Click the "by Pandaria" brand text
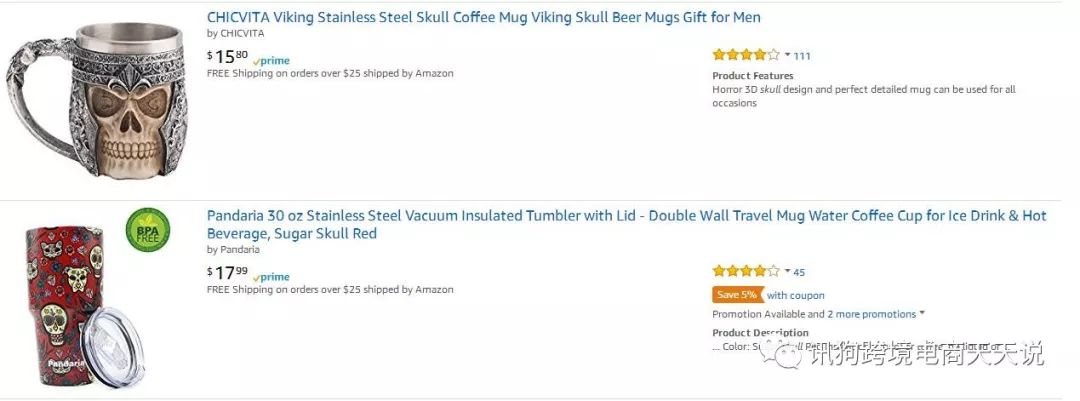This screenshot has height=401, width=1080. [x=233, y=250]
